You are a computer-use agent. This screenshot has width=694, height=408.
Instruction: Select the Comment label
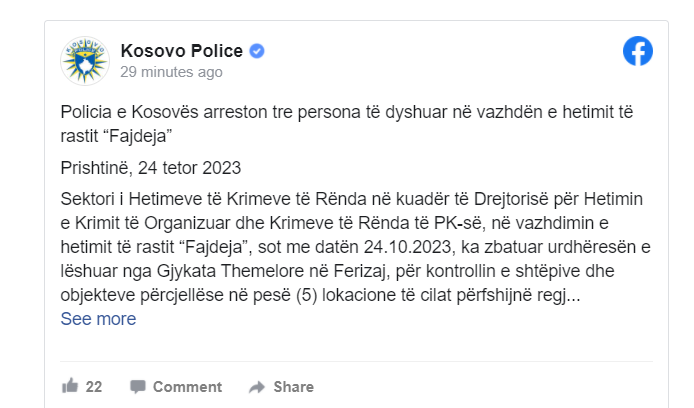point(187,387)
